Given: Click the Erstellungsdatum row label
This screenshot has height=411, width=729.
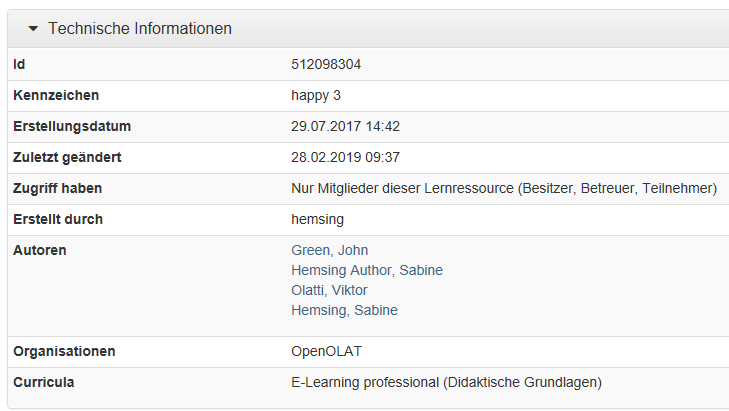Looking at the screenshot, I should coord(72,126).
